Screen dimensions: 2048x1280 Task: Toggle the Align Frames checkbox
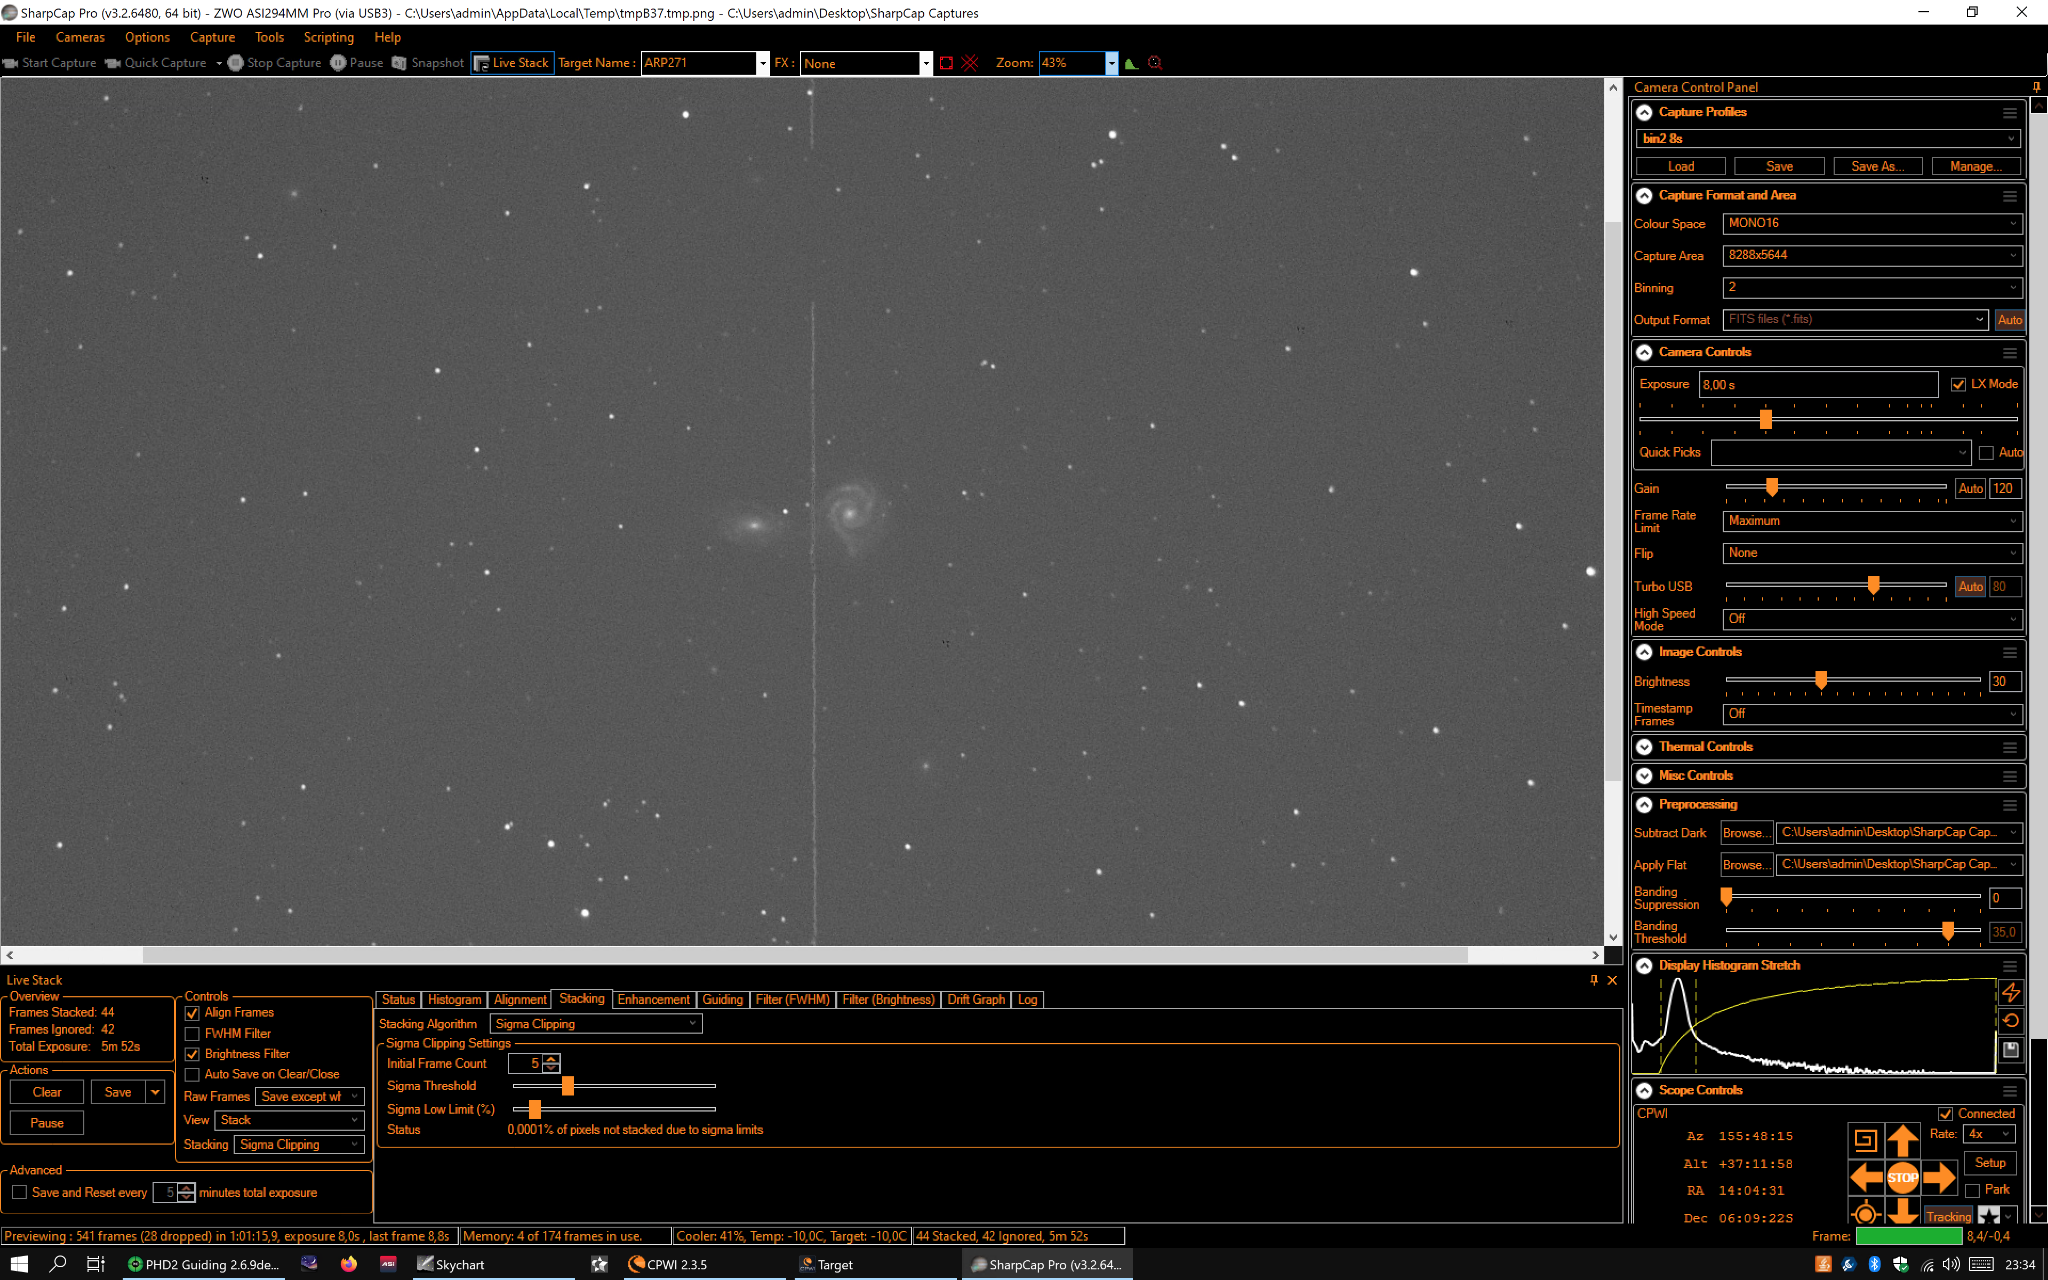click(x=192, y=1013)
